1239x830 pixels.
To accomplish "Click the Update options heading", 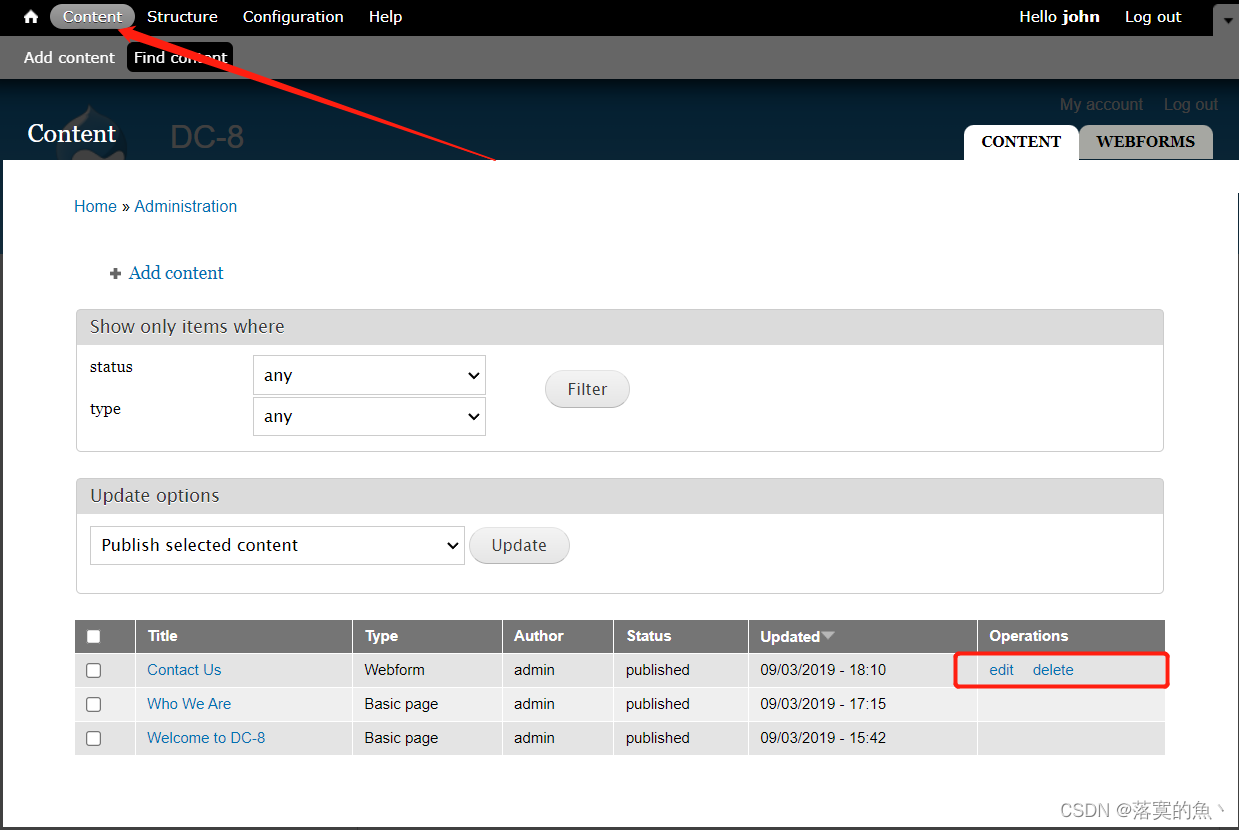I will click(x=155, y=496).
